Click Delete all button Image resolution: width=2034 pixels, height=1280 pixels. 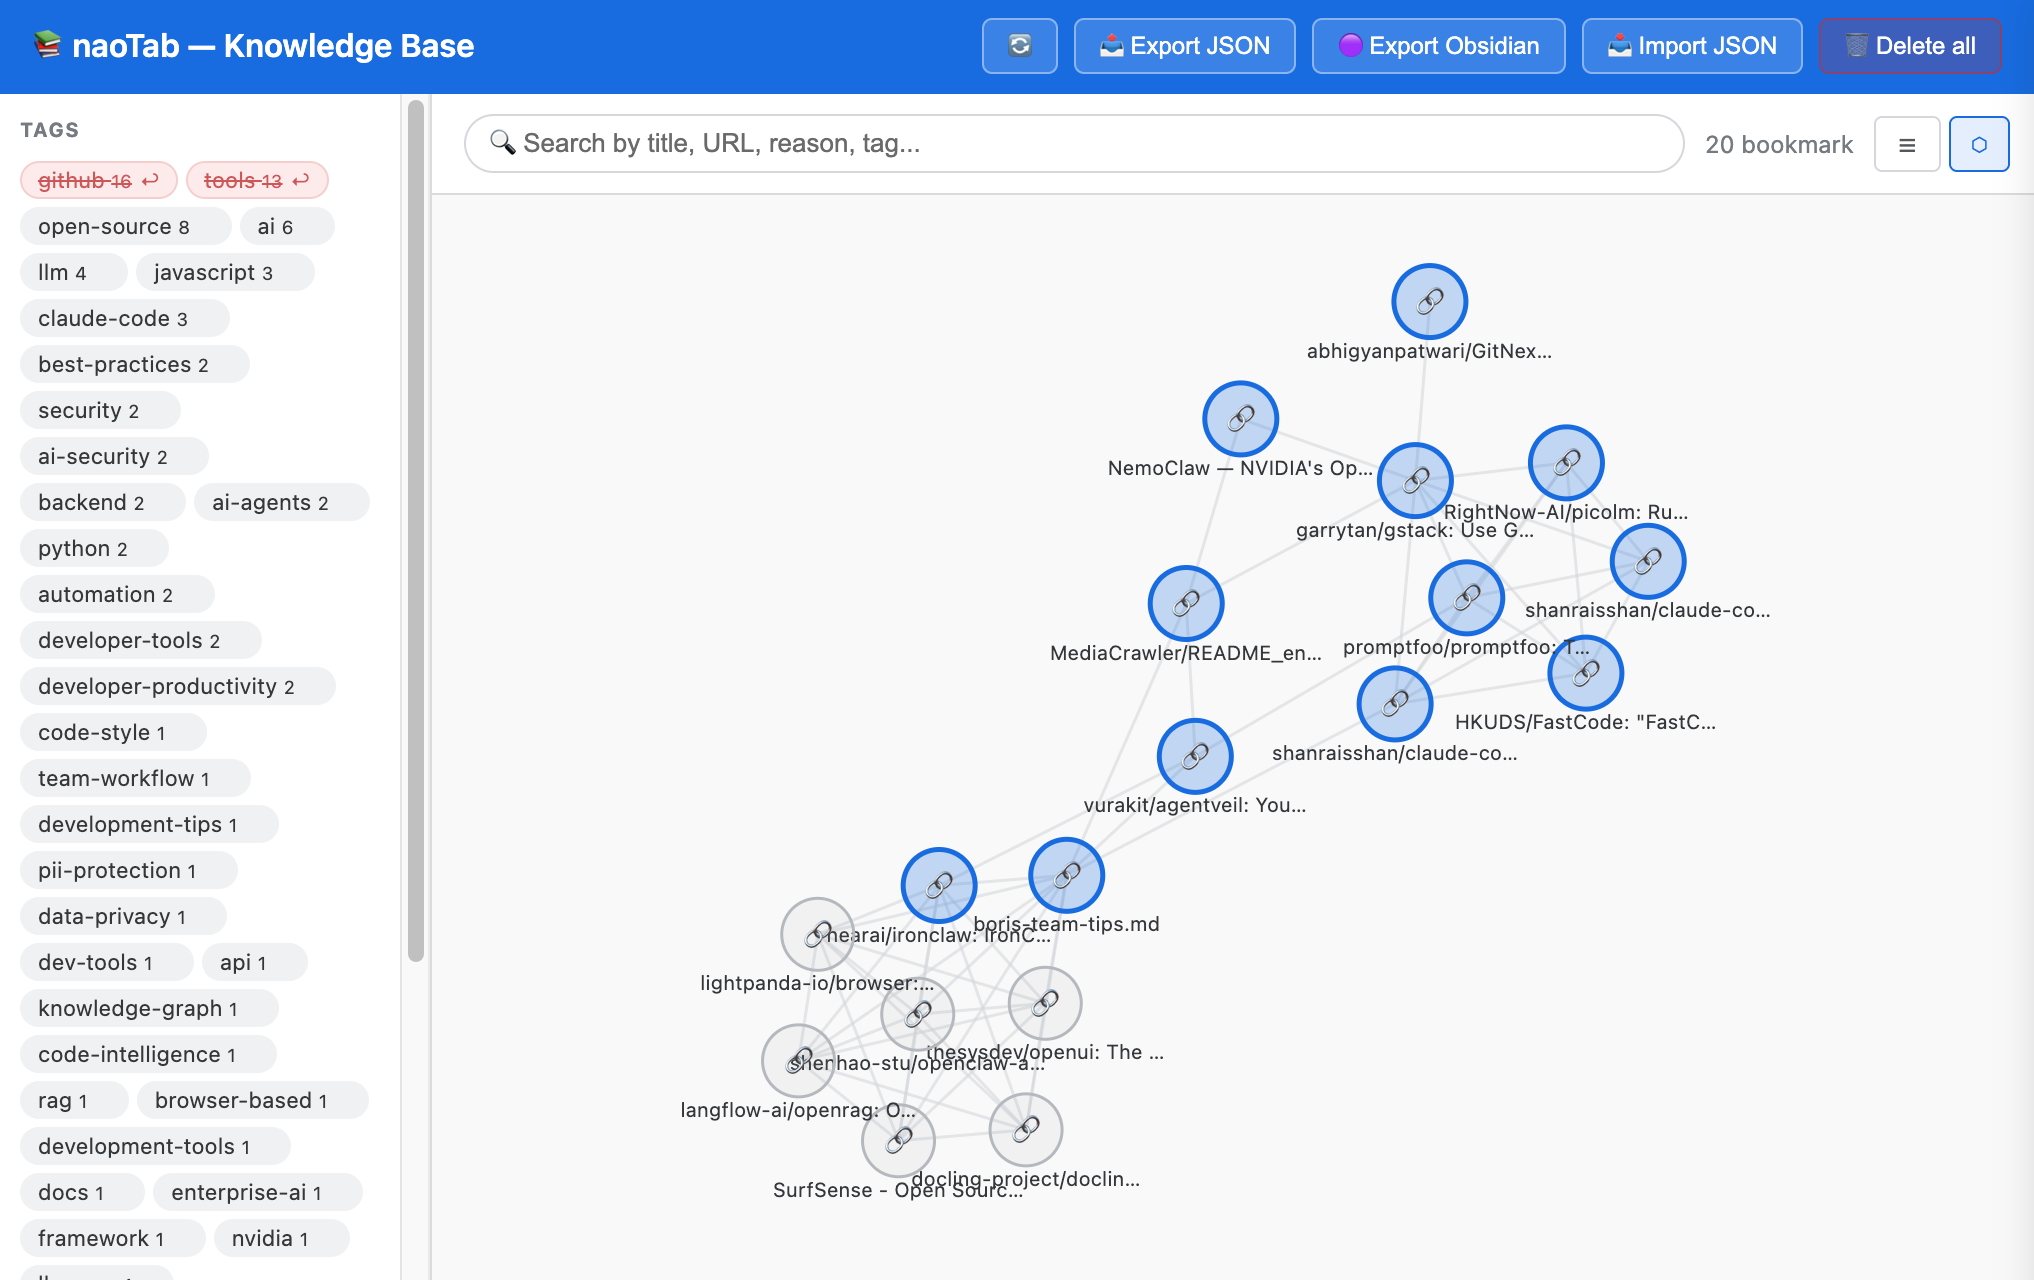[1910, 46]
